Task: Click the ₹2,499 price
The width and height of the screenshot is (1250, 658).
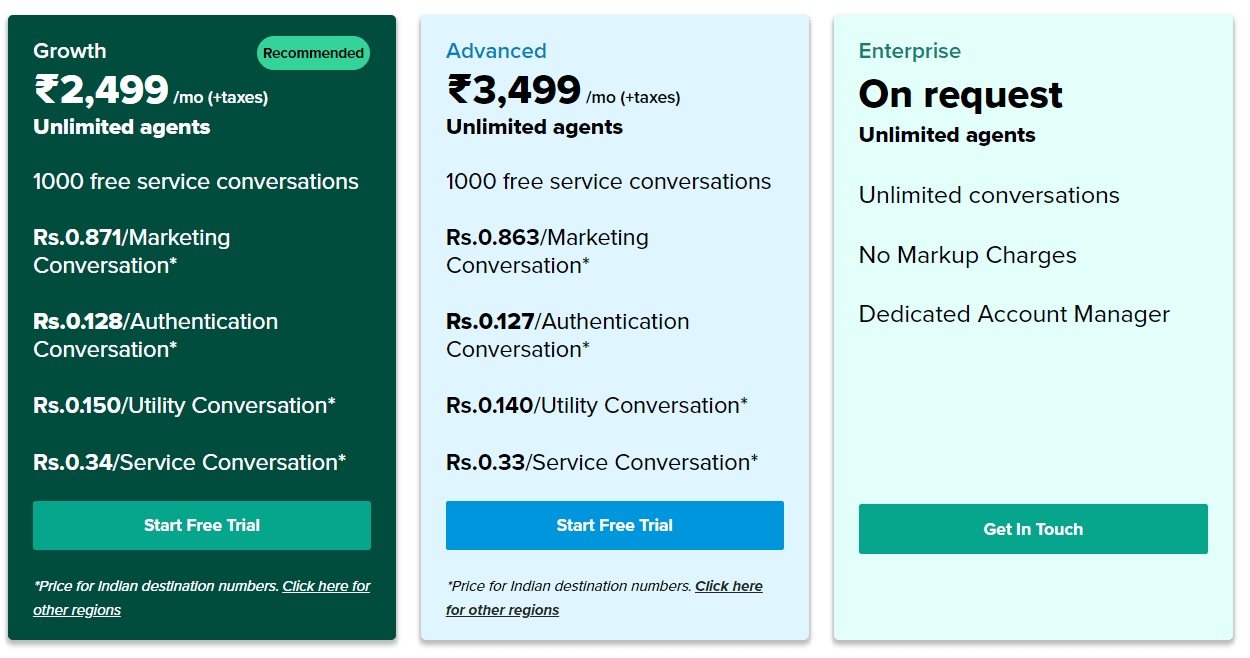Action: (x=102, y=90)
